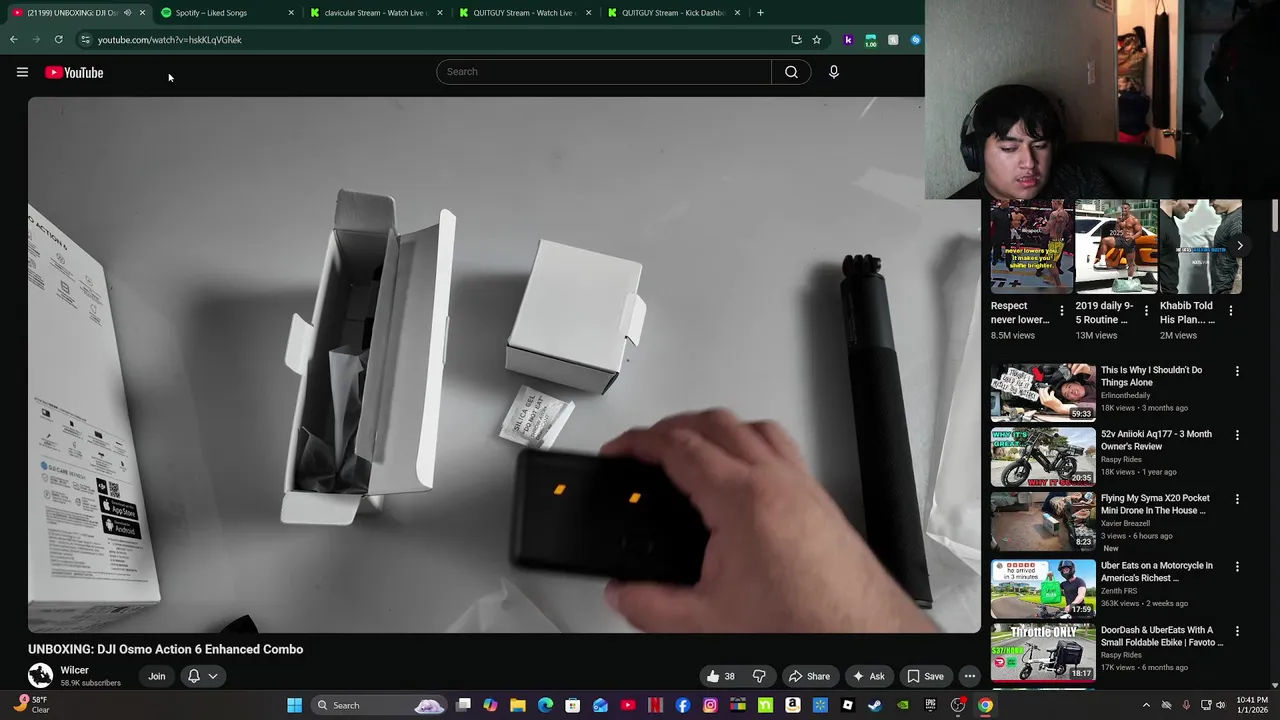Image resolution: width=1280 pixels, height=720 pixels.
Task: Open menu for 'Uber Eats on a Motorcycle' video
Action: [1237, 567]
